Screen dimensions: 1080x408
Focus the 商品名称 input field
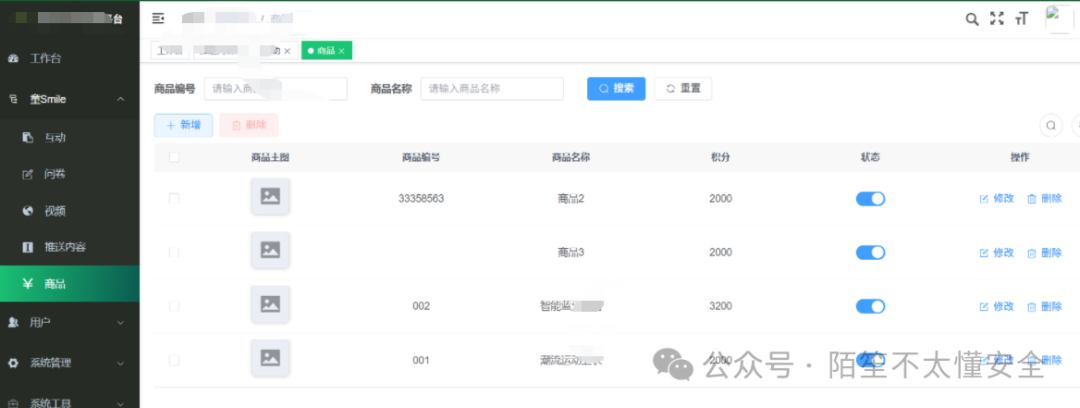492,88
